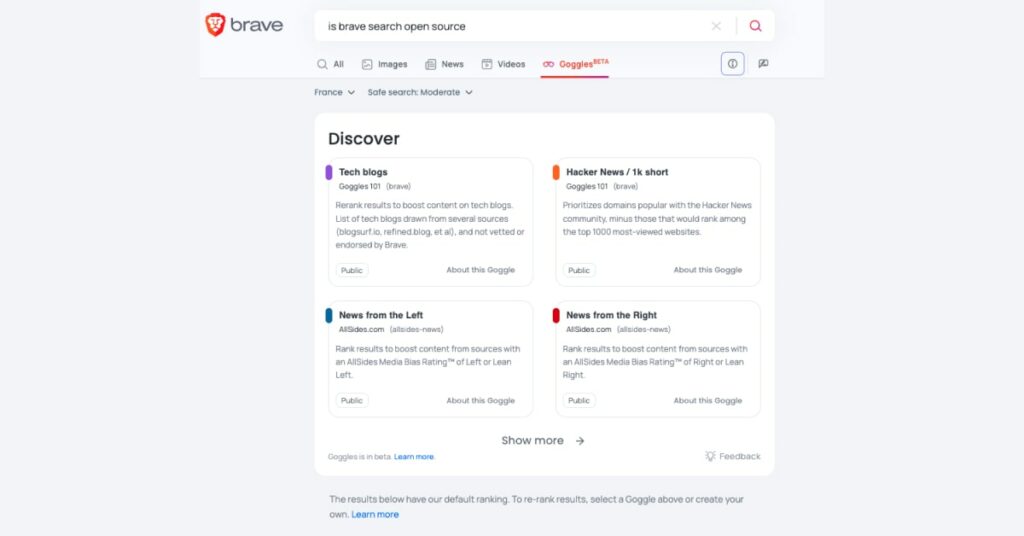The width and height of the screenshot is (1024, 536).
Task: Click the feedback chat icon near tabs
Action: tap(763, 64)
